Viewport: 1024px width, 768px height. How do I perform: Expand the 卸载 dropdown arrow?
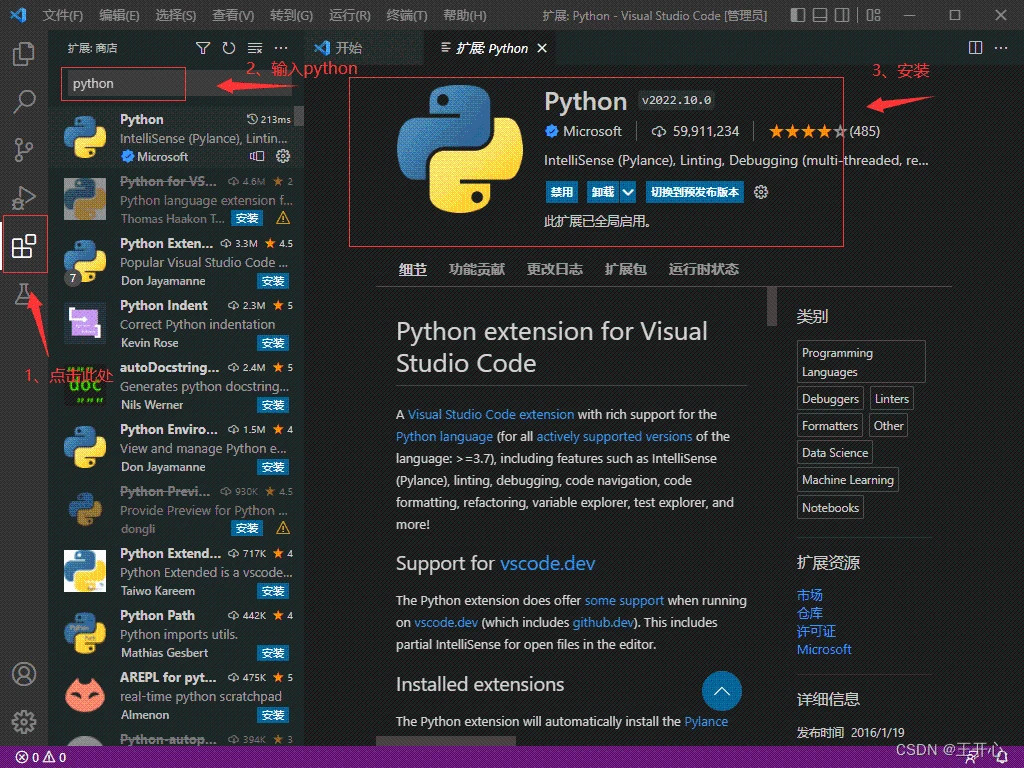pos(628,192)
